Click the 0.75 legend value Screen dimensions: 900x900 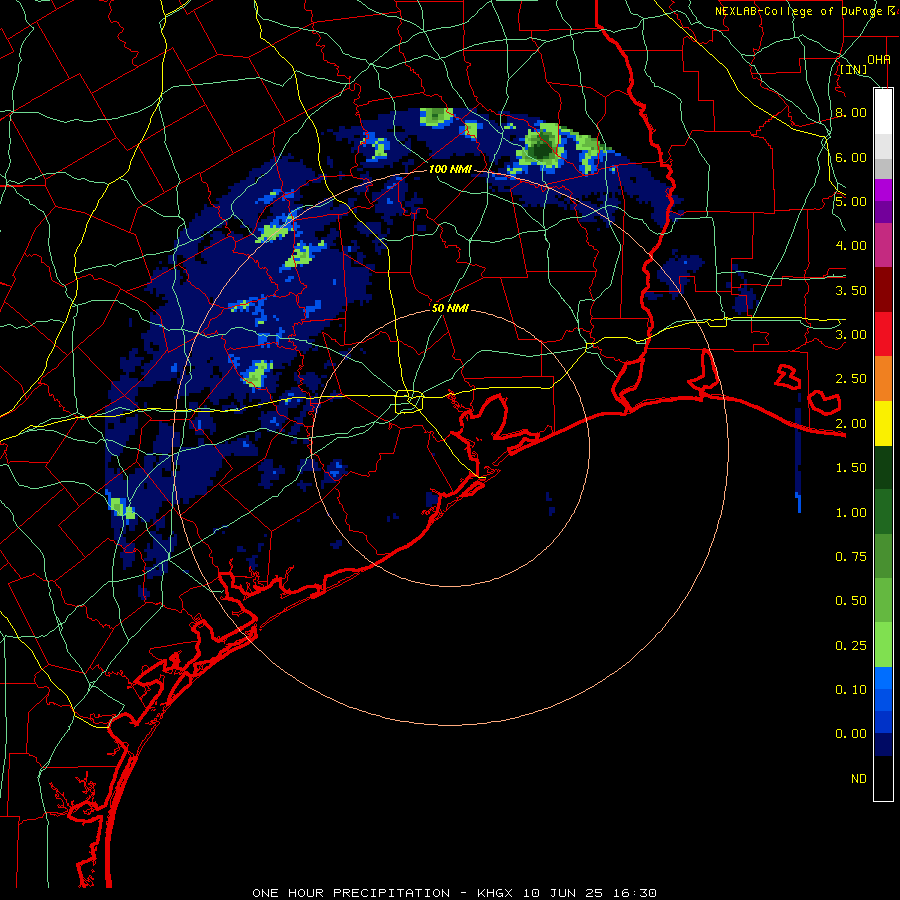tap(851, 557)
